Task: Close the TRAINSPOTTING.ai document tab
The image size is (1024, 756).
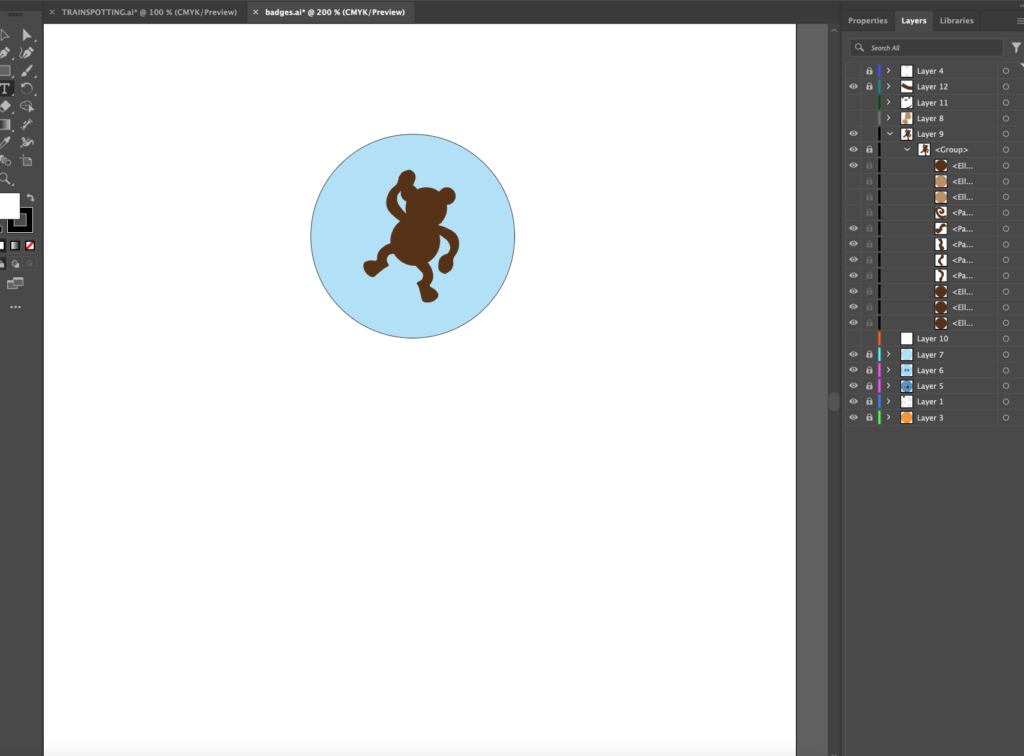Action: (x=52, y=12)
